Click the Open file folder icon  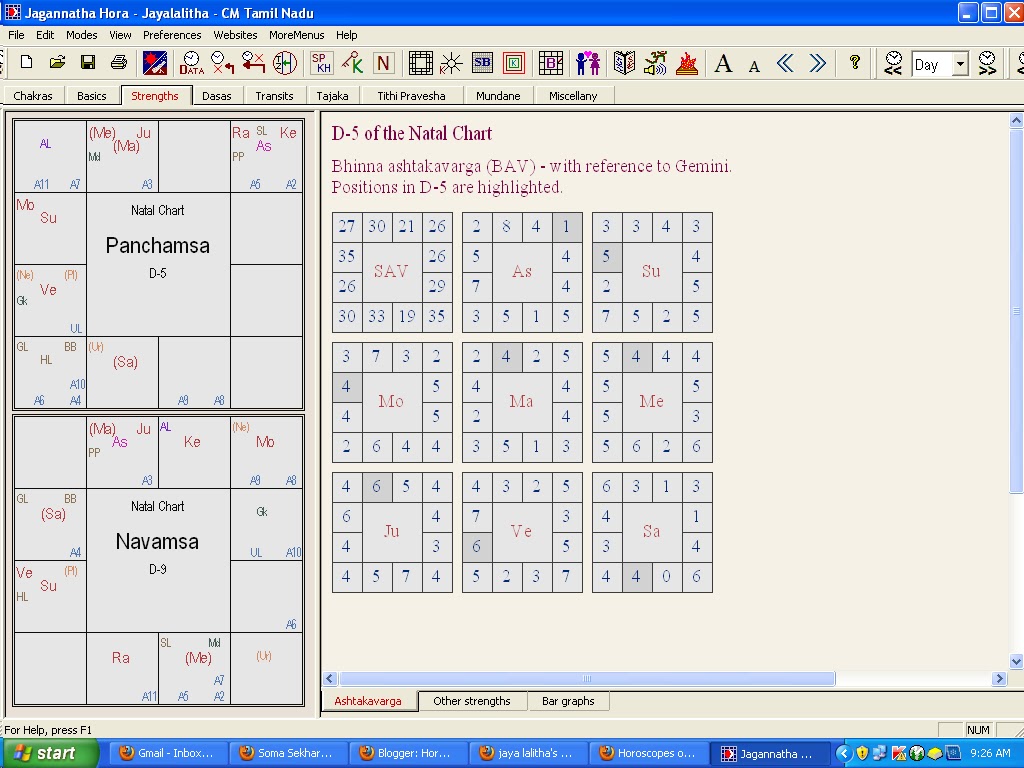[57, 63]
